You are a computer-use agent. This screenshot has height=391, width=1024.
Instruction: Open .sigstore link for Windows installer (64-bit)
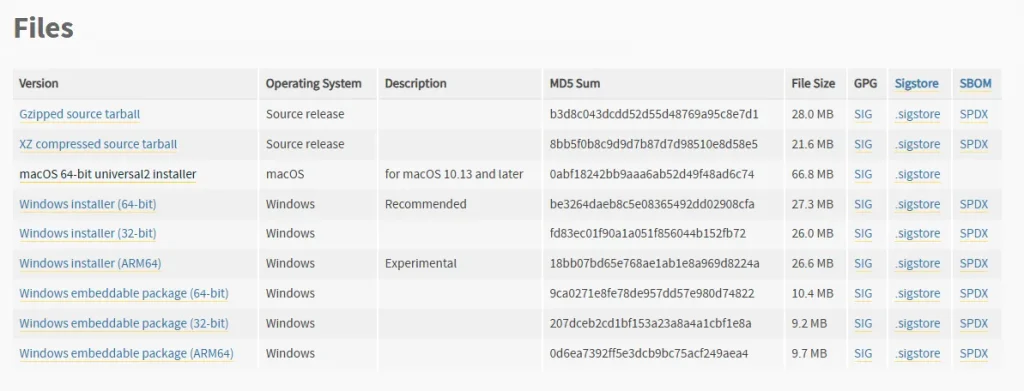pyautogui.click(x=917, y=204)
